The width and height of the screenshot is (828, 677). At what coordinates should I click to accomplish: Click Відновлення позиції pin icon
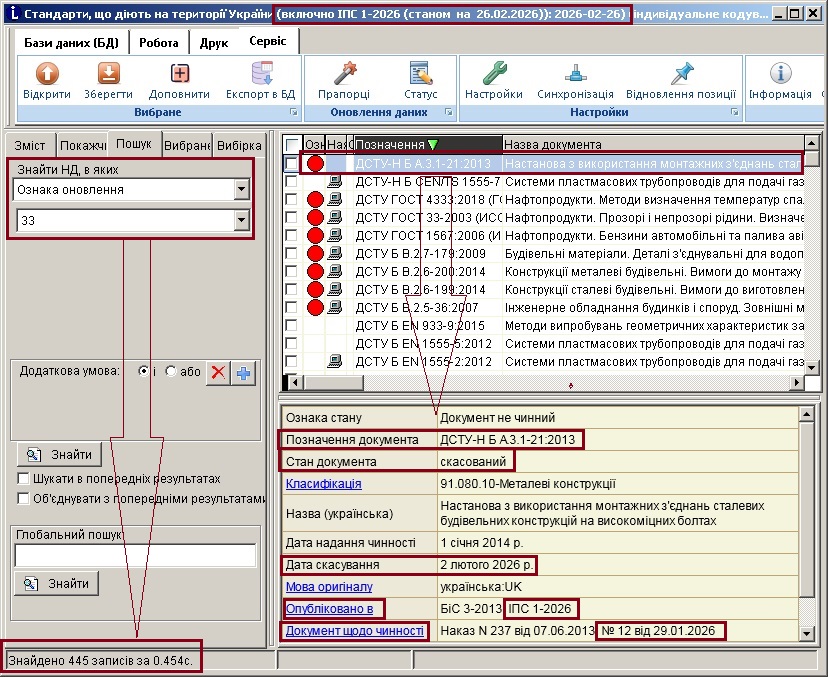[682, 80]
